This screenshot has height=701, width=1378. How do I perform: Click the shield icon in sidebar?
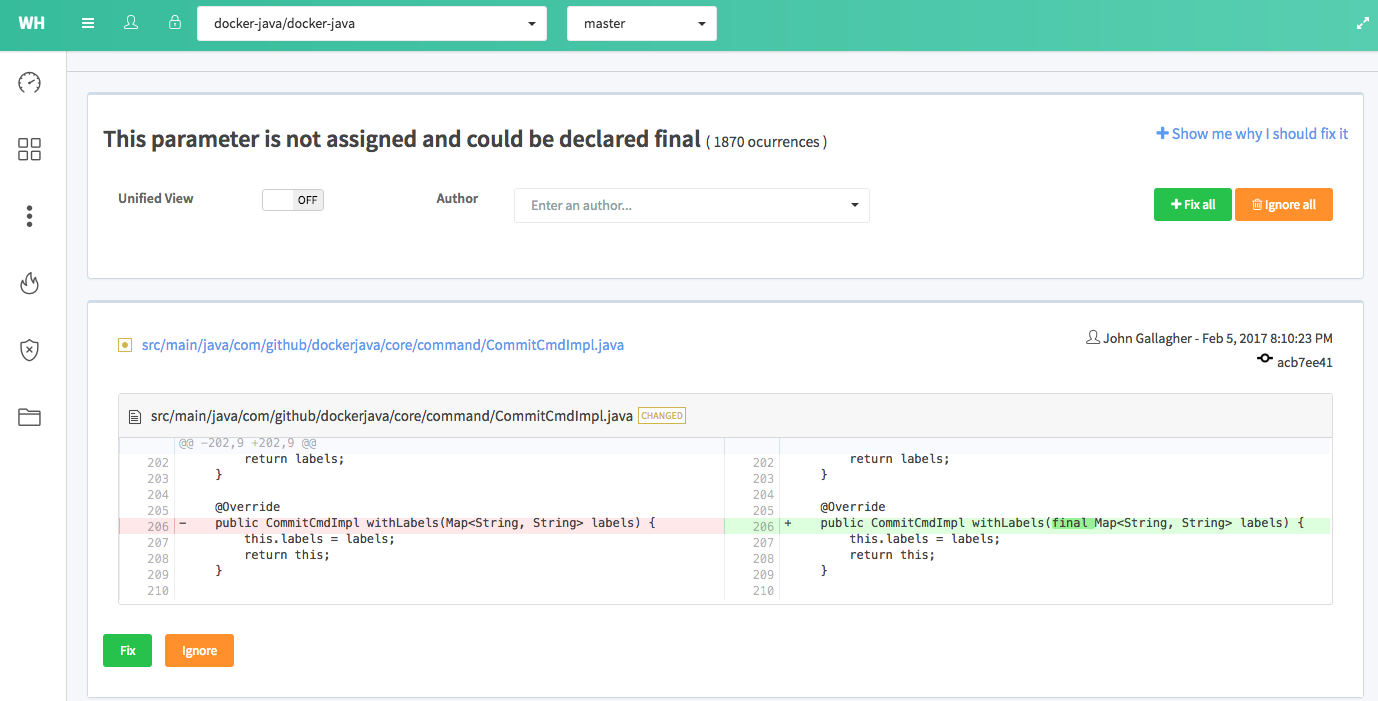coord(30,350)
